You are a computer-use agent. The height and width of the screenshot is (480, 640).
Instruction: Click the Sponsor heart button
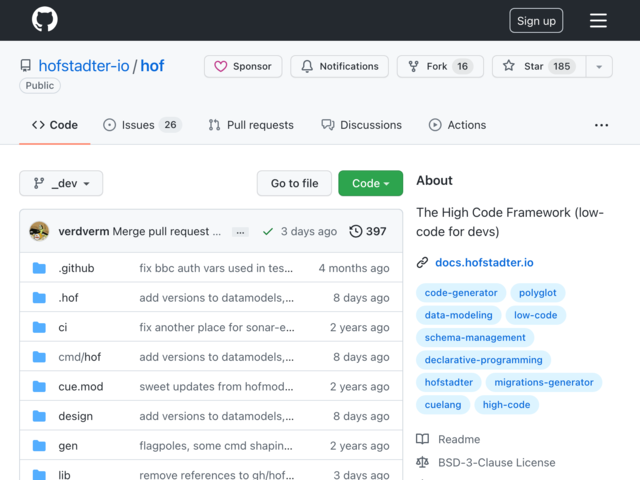pyautogui.click(x=243, y=66)
